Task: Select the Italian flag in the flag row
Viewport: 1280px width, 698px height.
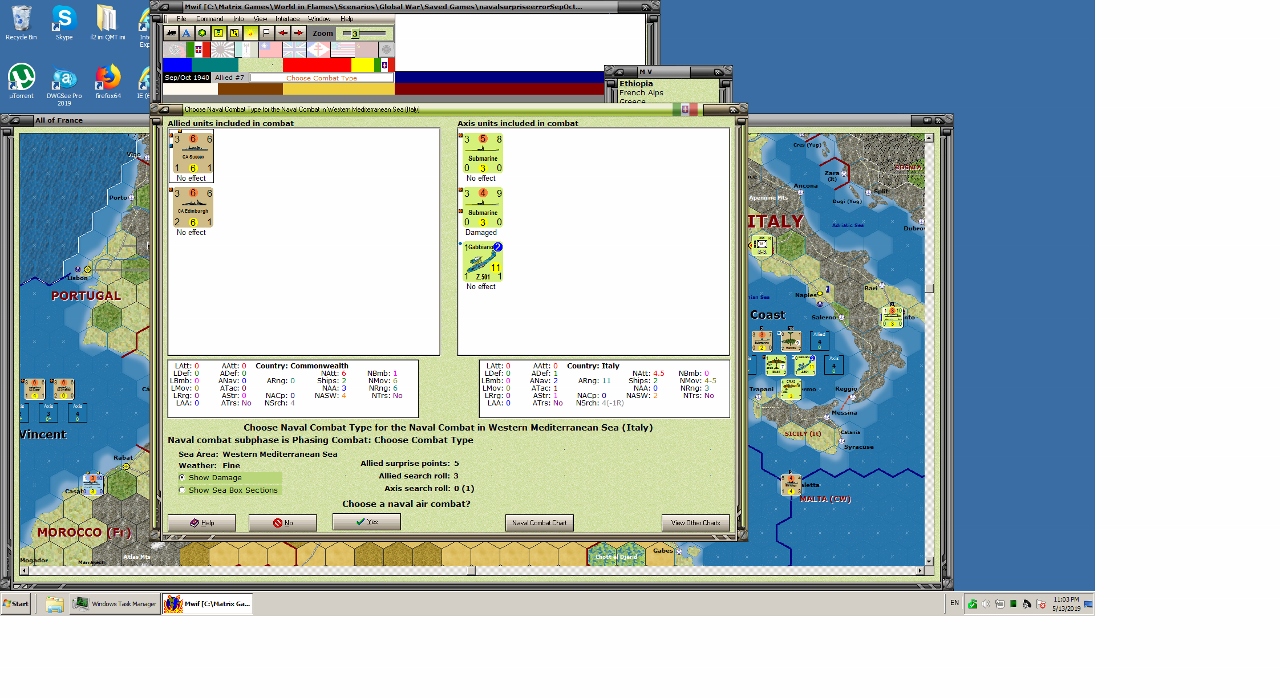Action: [x=199, y=49]
